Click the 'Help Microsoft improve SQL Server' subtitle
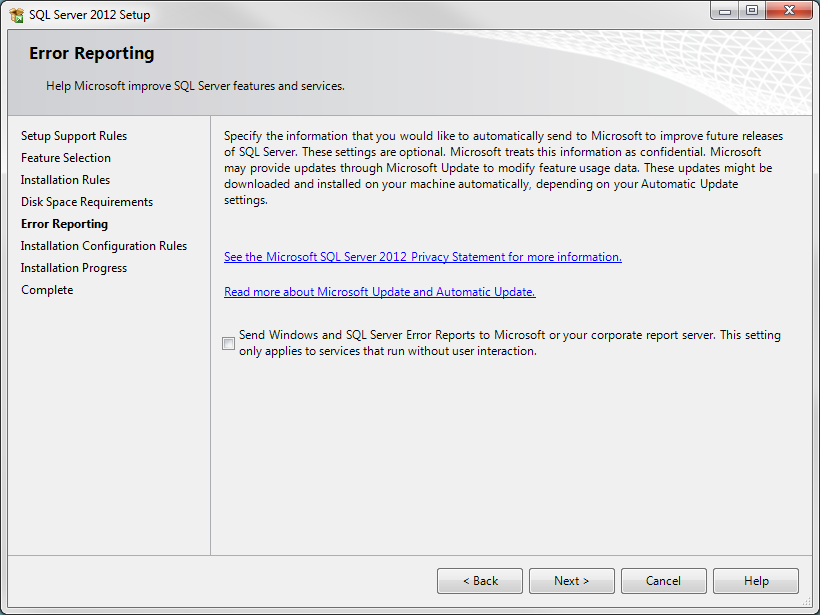820x615 pixels. tap(195, 86)
